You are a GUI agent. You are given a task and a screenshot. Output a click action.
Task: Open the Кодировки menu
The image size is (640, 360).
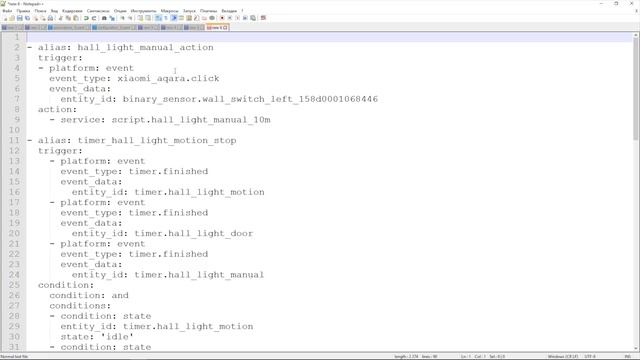tap(72, 11)
